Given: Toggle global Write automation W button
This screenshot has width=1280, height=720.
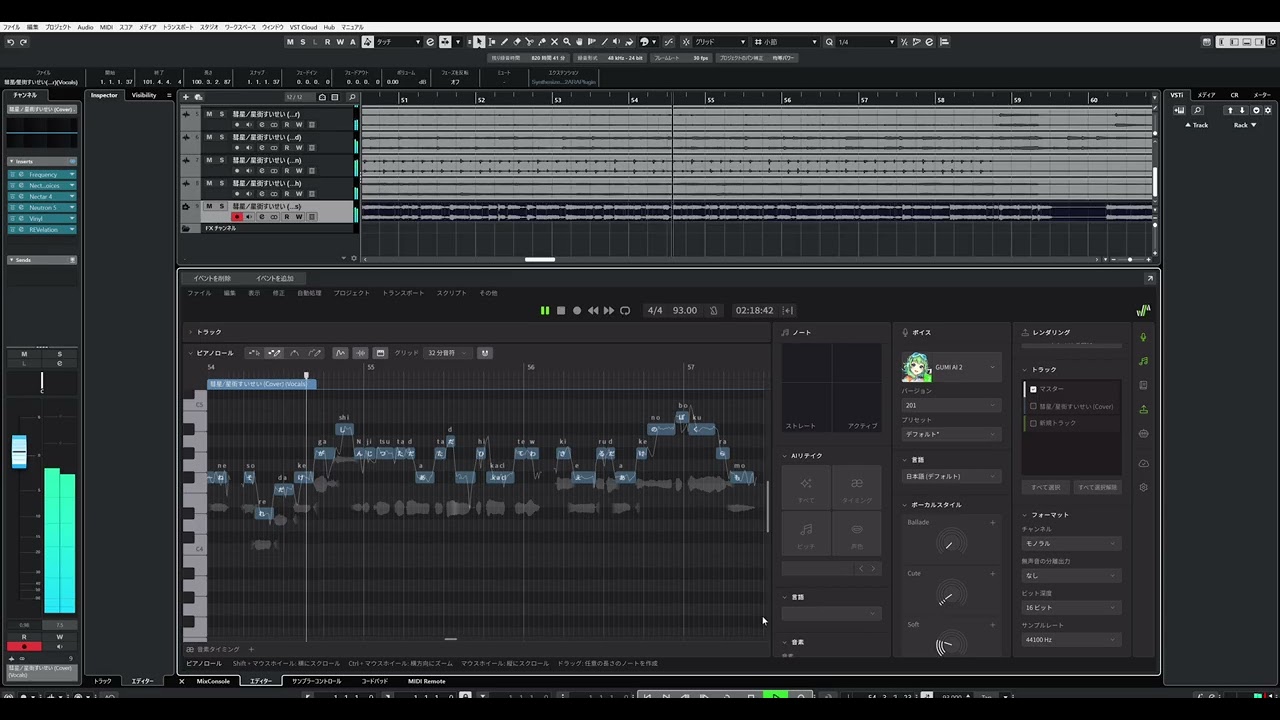Looking at the screenshot, I should 339,42.
